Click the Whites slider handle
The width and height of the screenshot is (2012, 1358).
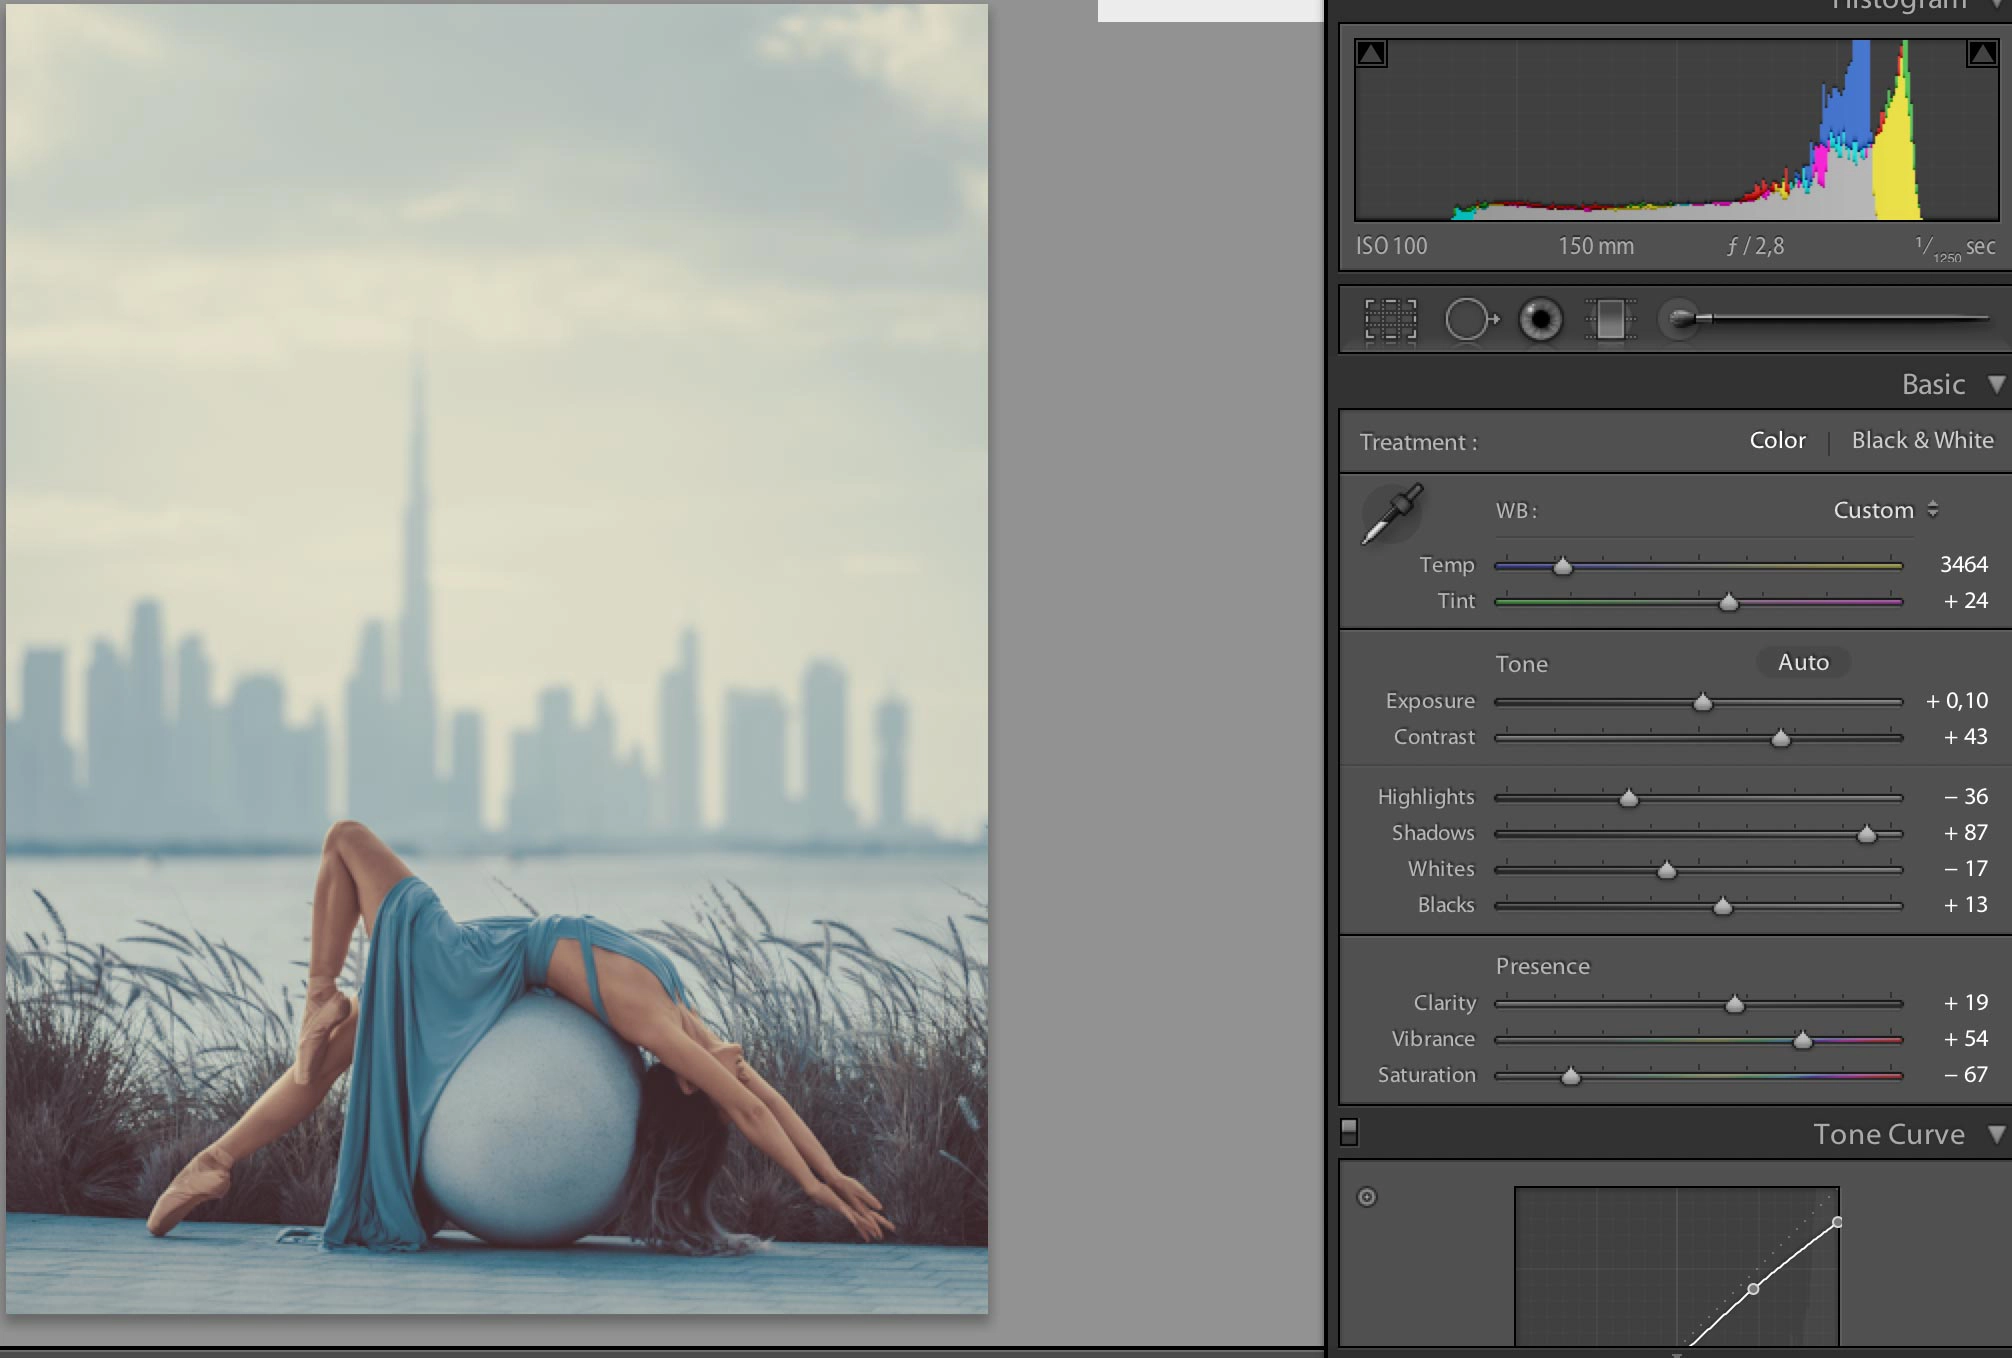pyautogui.click(x=1667, y=870)
